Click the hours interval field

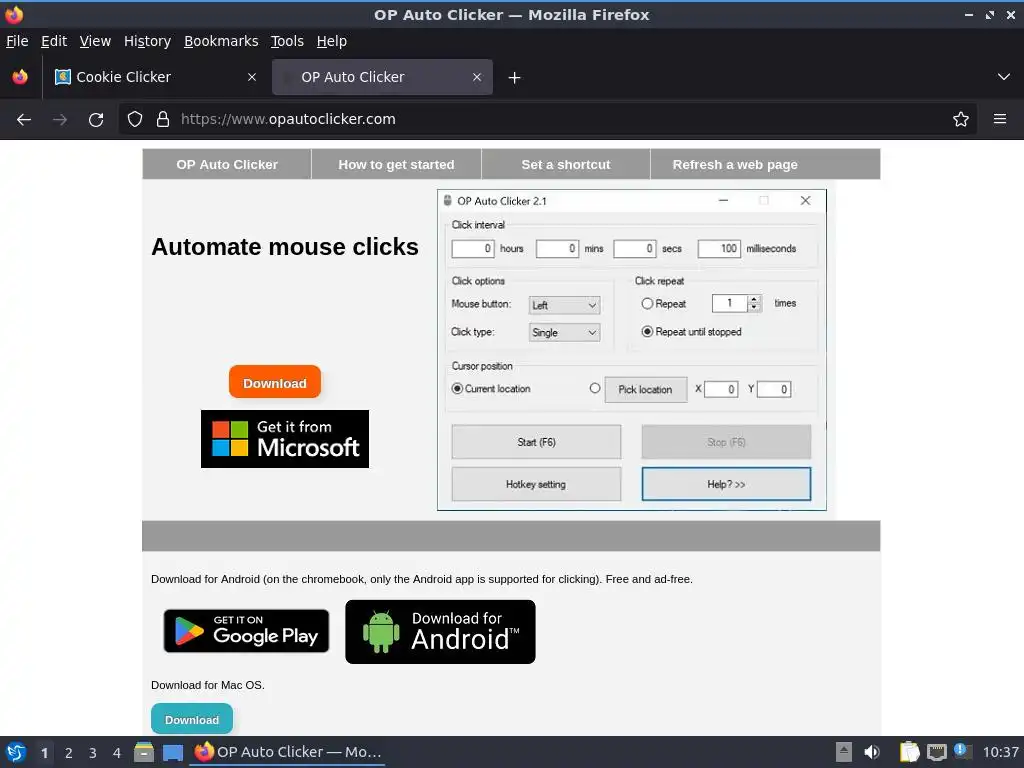point(473,249)
